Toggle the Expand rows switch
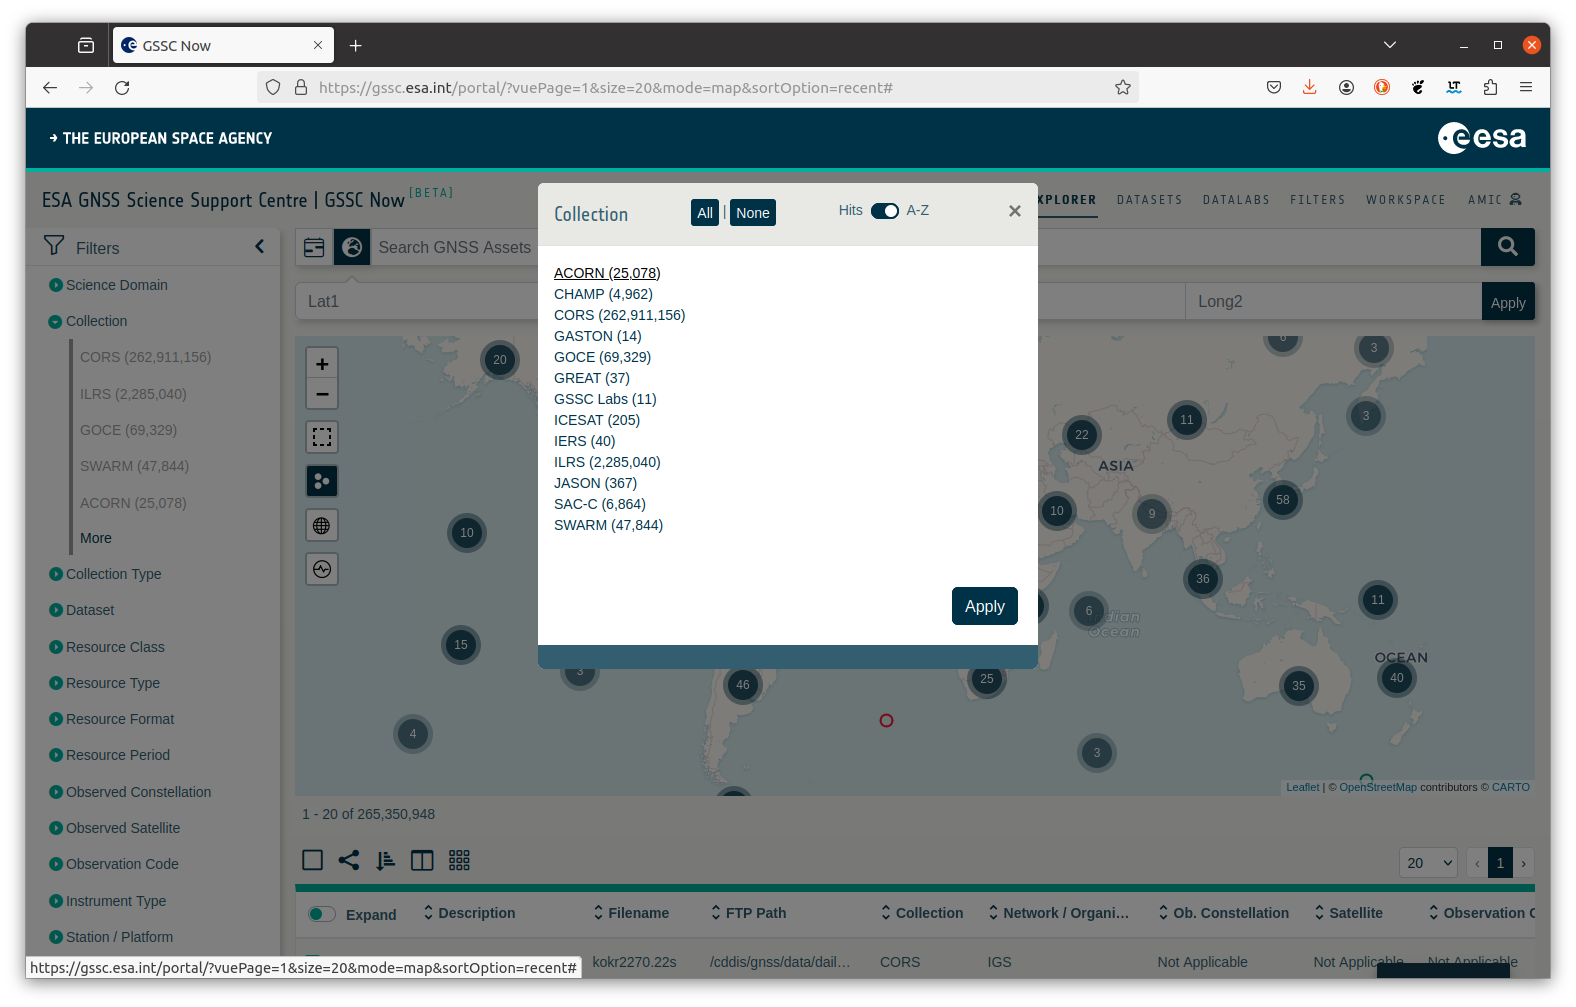The height and width of the screenshot is (1007, 1576). click(x=322, y=913)
